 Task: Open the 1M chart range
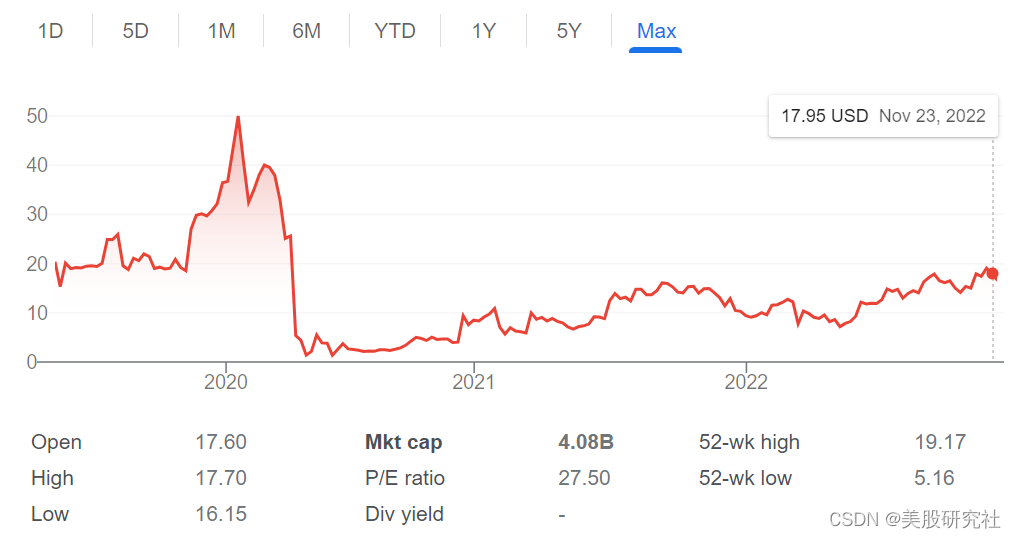(x=221, y=31)
